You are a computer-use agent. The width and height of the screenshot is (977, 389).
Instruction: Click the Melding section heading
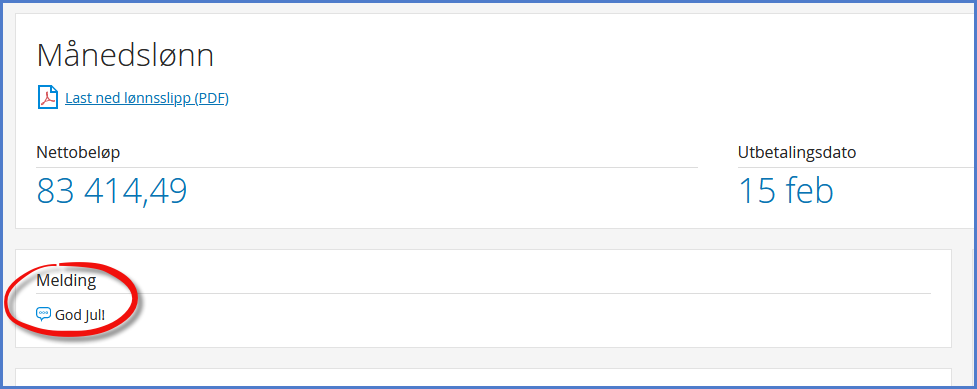(x=66, y=281)
